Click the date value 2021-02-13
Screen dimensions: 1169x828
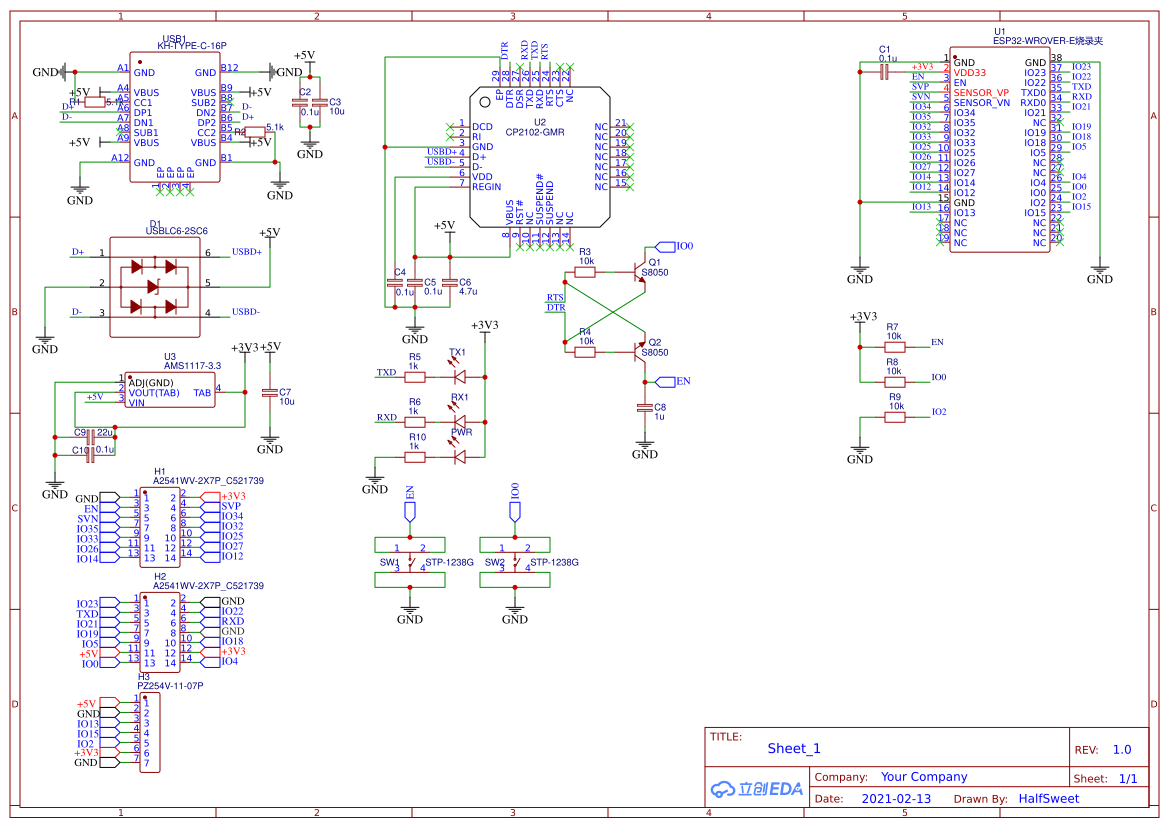(896, 798)
